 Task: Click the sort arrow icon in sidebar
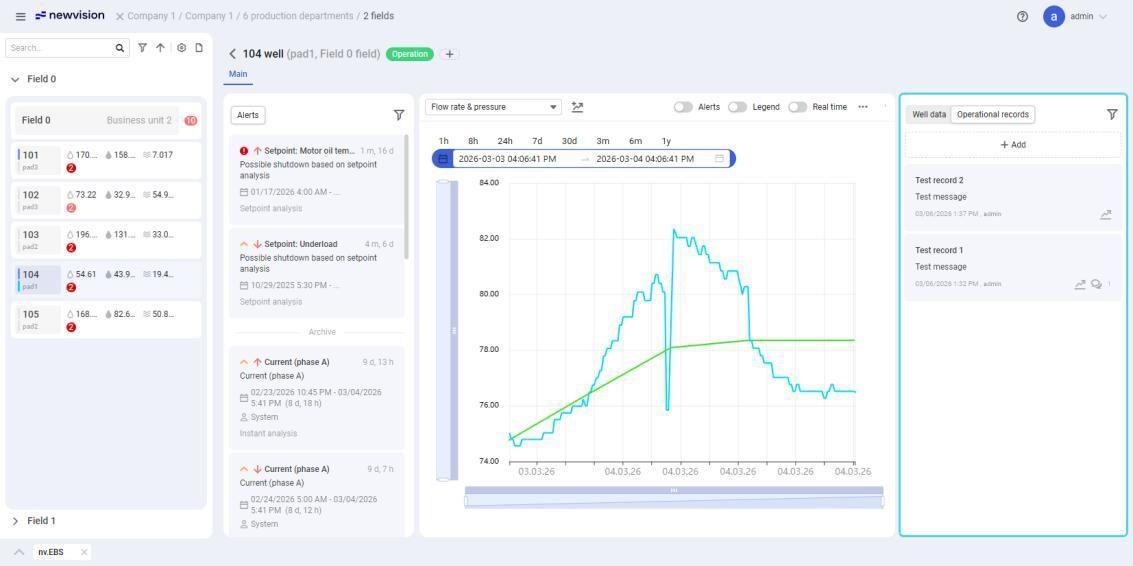click(x=160, y=48)
